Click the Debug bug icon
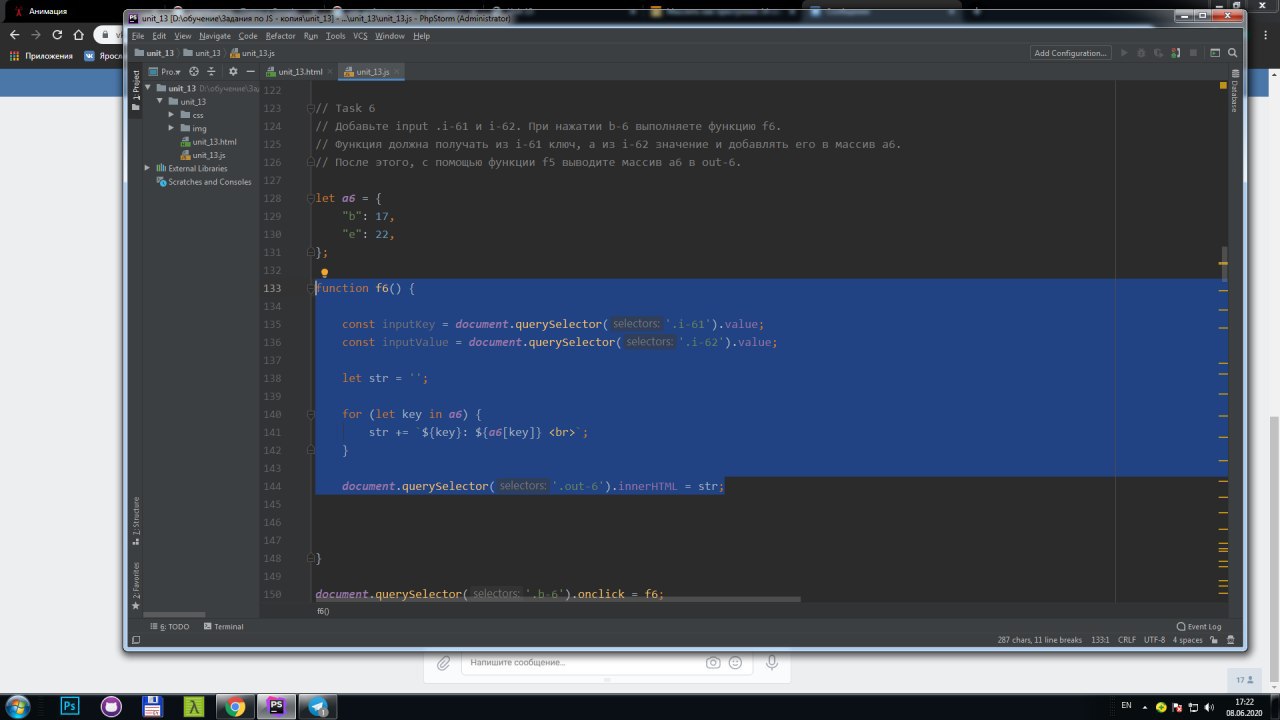The width and height of the screenshot is (1280, 720). click(x=1139, y=53)
